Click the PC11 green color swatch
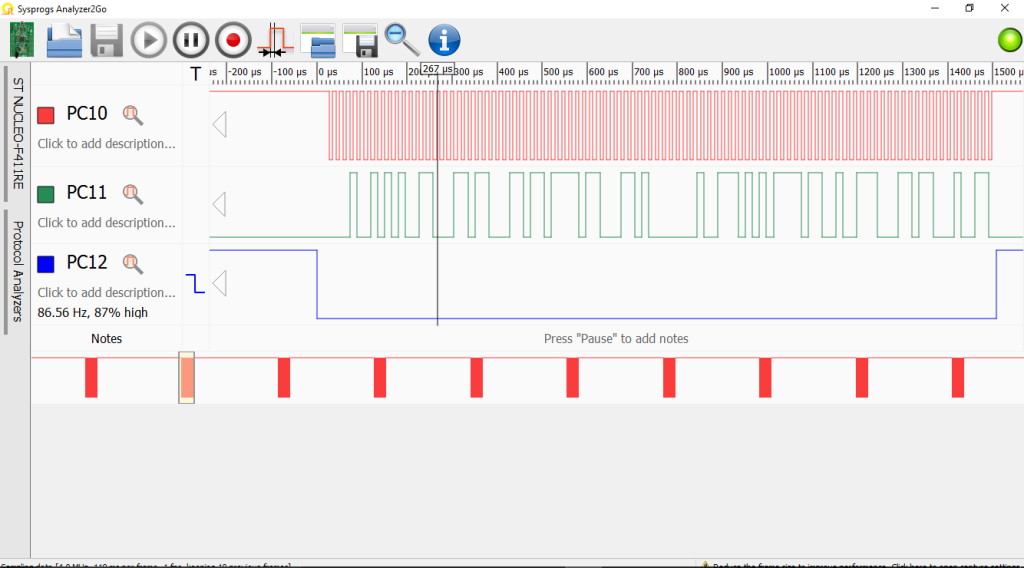 pyautogui.click(x=45, y=194)
